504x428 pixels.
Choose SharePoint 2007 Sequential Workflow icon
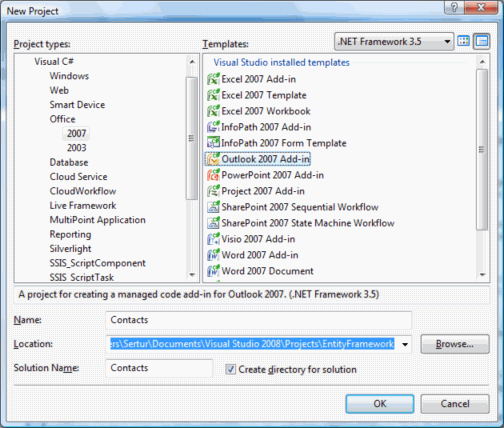click(x=213, y=207)
